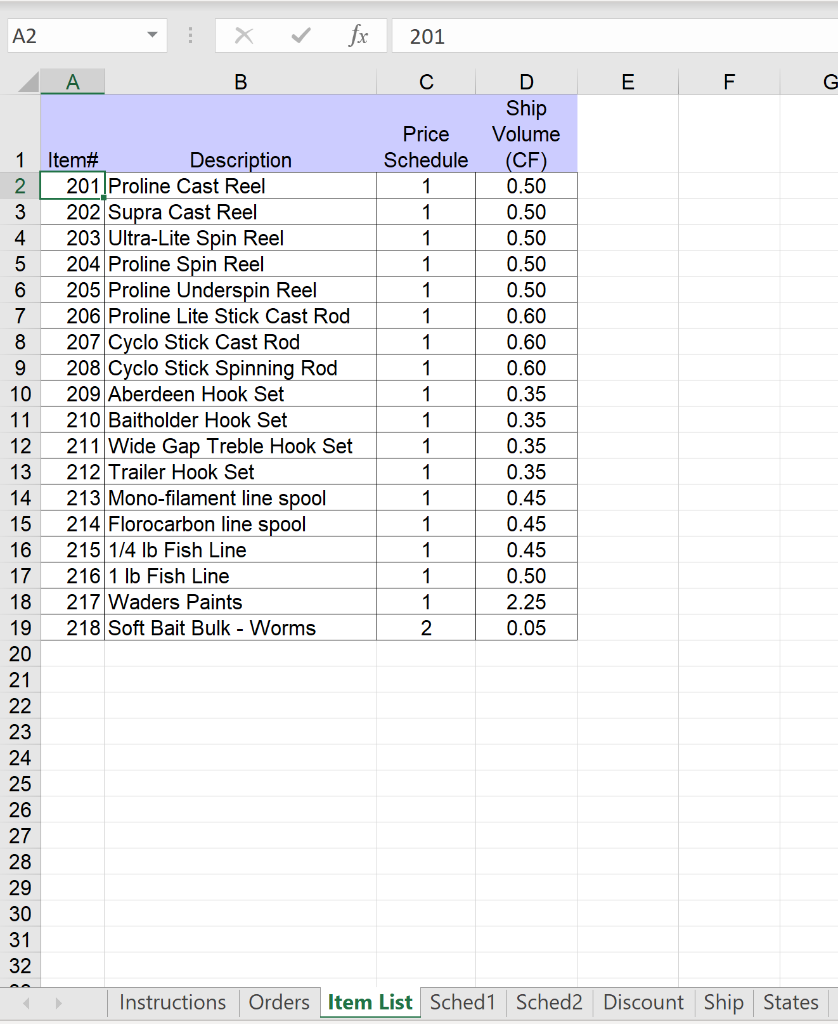Select the cell containing Waders Paints
This screenshot has height=1024, width=838.
click(240, 602)
